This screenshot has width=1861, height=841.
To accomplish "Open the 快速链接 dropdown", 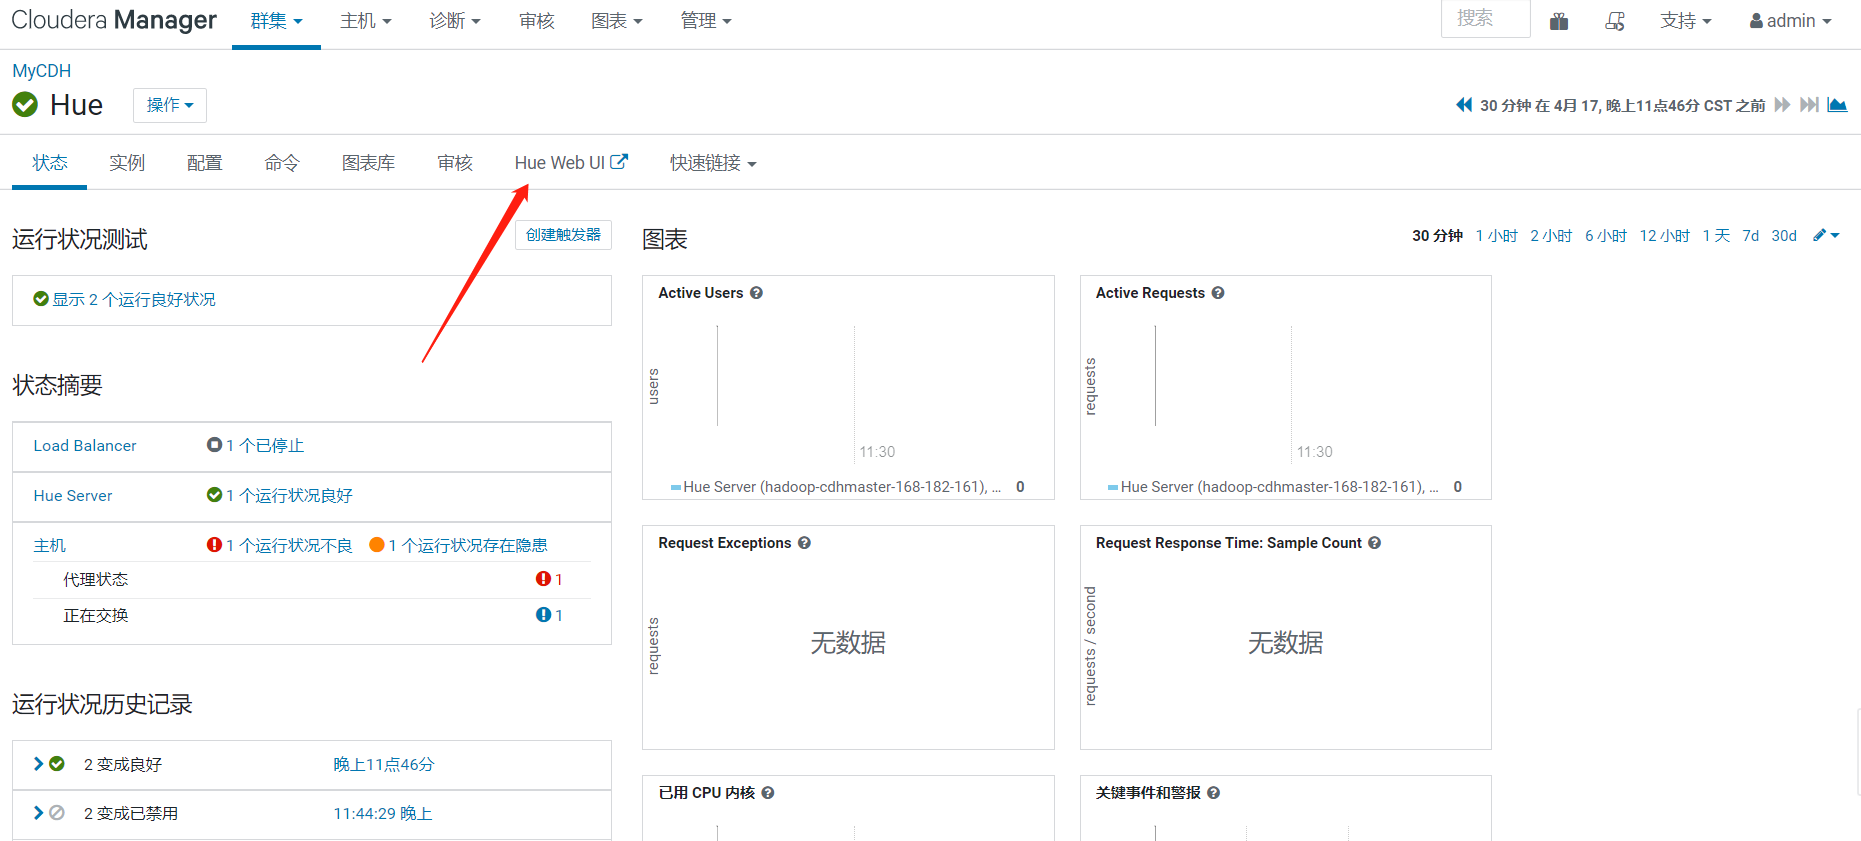I will point(713,163).
